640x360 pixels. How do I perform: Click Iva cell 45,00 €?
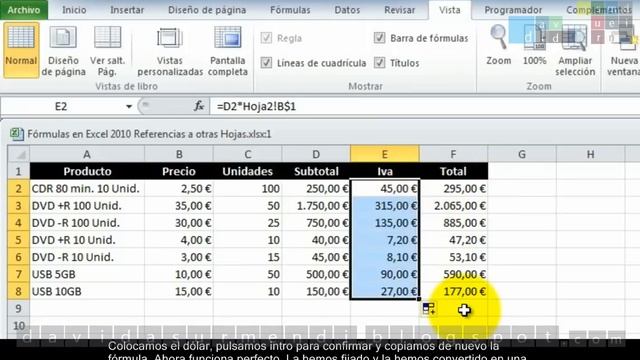pyautogui.click(x=384, y=189)
